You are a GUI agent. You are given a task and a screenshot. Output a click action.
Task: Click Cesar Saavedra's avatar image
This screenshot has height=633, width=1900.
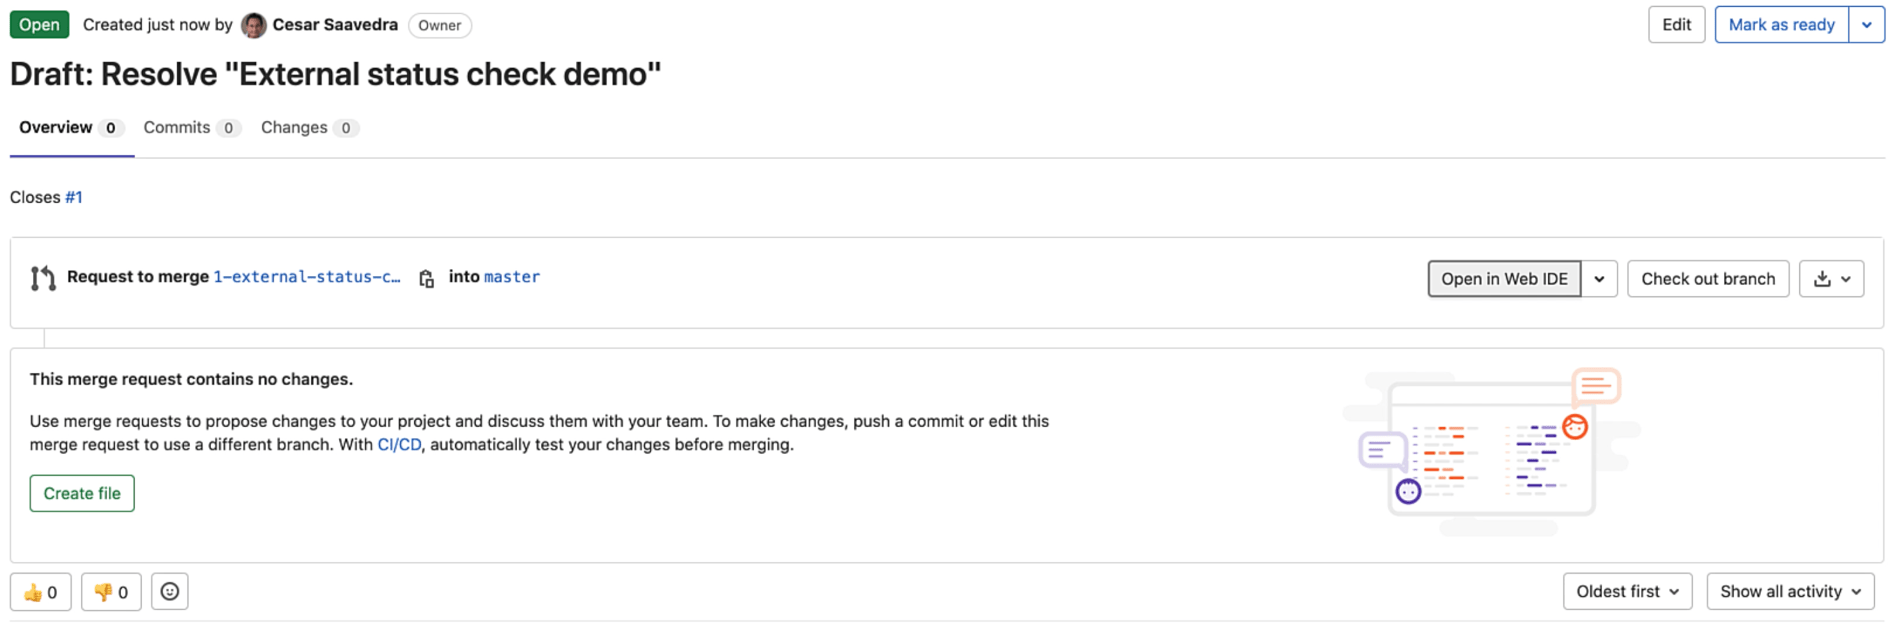coord(254,25)
